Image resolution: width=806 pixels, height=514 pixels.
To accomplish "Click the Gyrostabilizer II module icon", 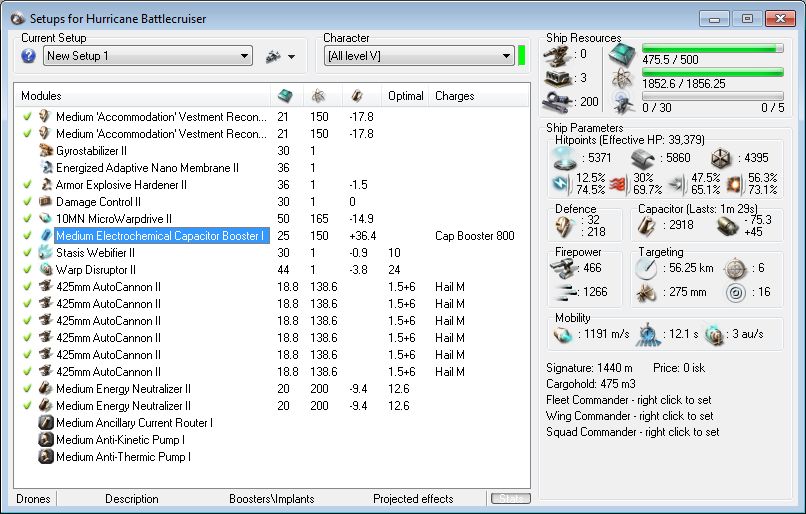I will pos(45,151).
